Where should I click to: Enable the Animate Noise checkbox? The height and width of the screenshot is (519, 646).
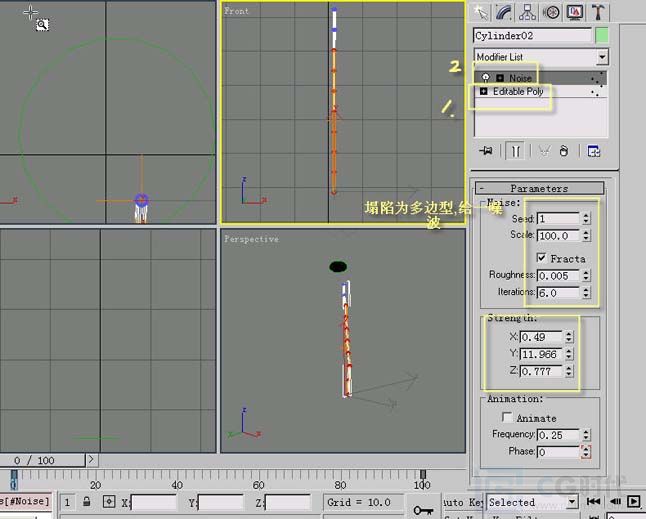point(508,417)
